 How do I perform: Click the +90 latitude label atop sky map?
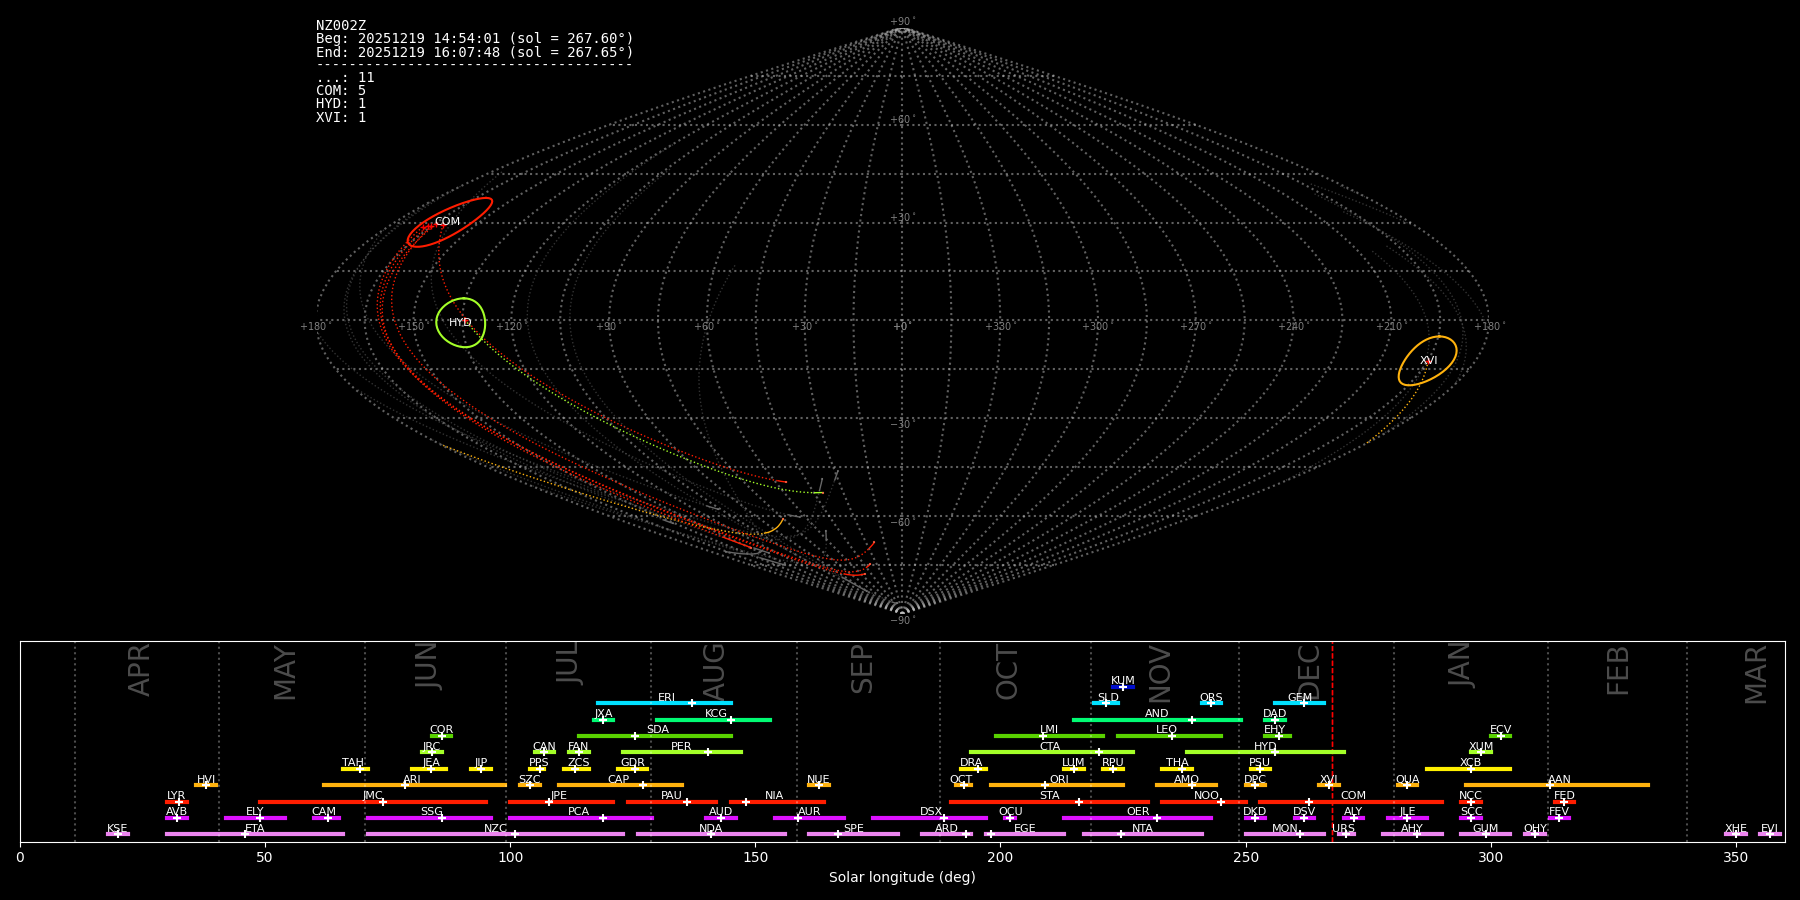901,22
